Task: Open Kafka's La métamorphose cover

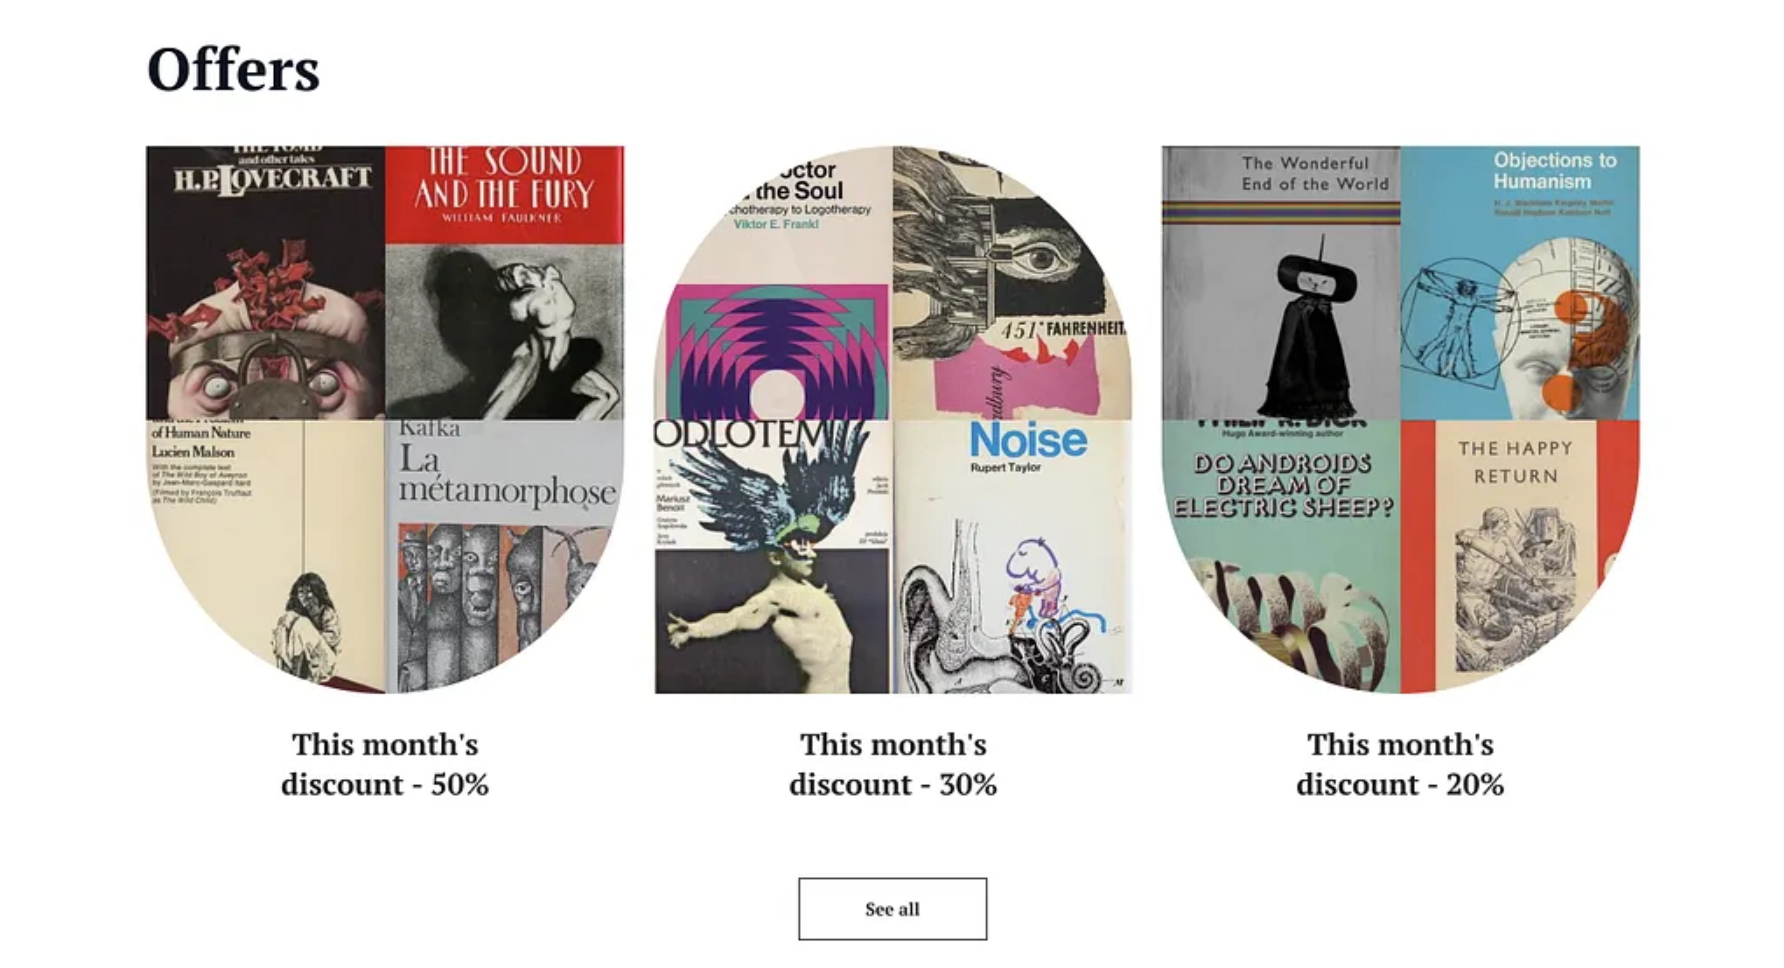Action: click(505, 556)
